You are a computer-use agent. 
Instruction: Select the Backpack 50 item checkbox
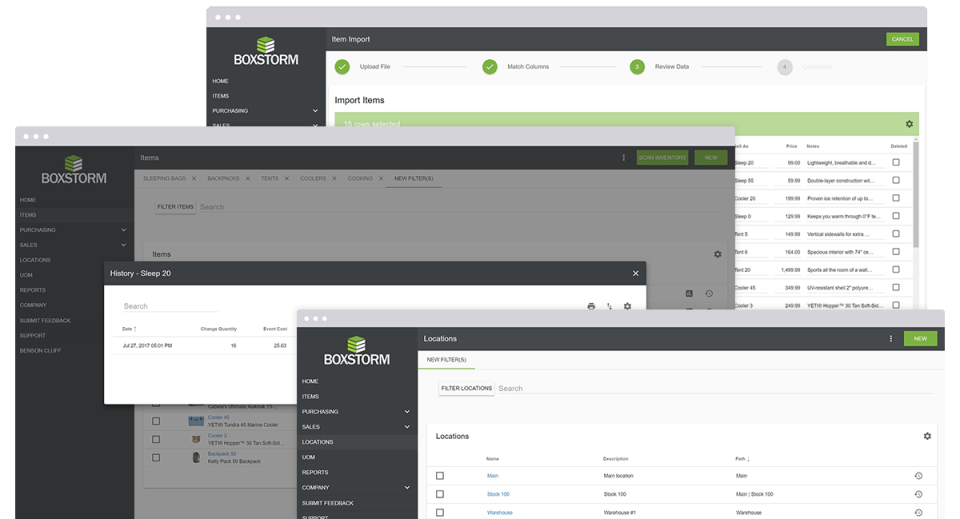tap(156, 457)
